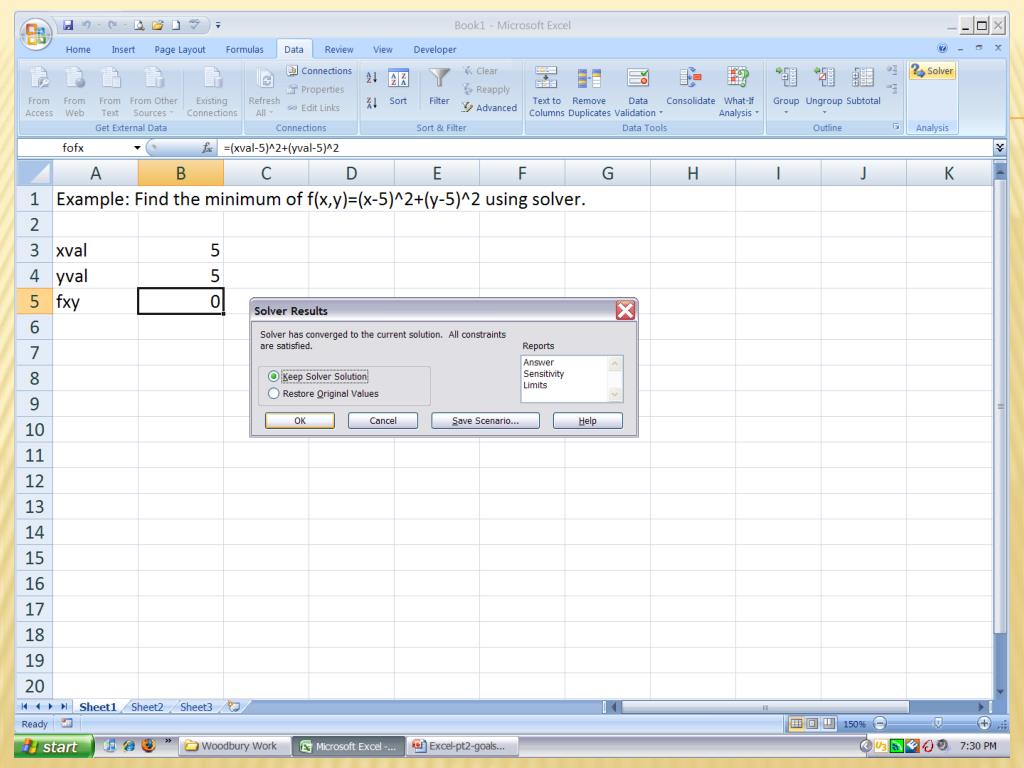Select Sensitivity in the Reports list
This screenshot has width=1024, height=768.
click(543, 373)
